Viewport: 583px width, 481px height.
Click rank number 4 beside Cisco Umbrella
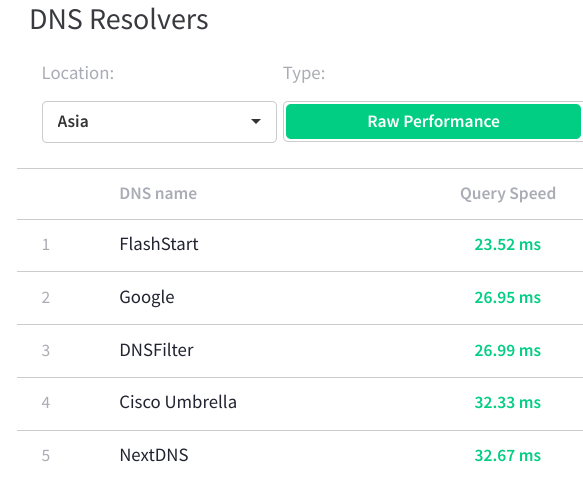point(46,403)
